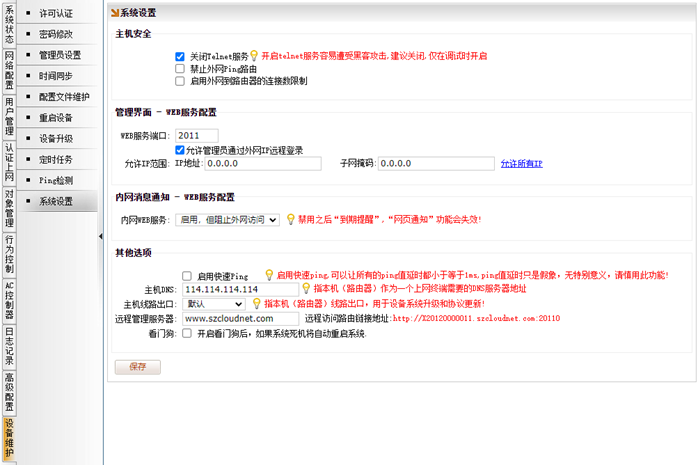Open the 内网WEB服务 dropdown

pos(227,219)
